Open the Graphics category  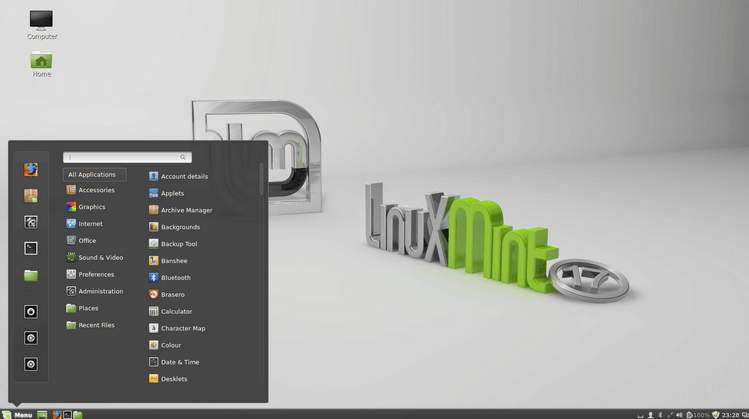point(86,207)
